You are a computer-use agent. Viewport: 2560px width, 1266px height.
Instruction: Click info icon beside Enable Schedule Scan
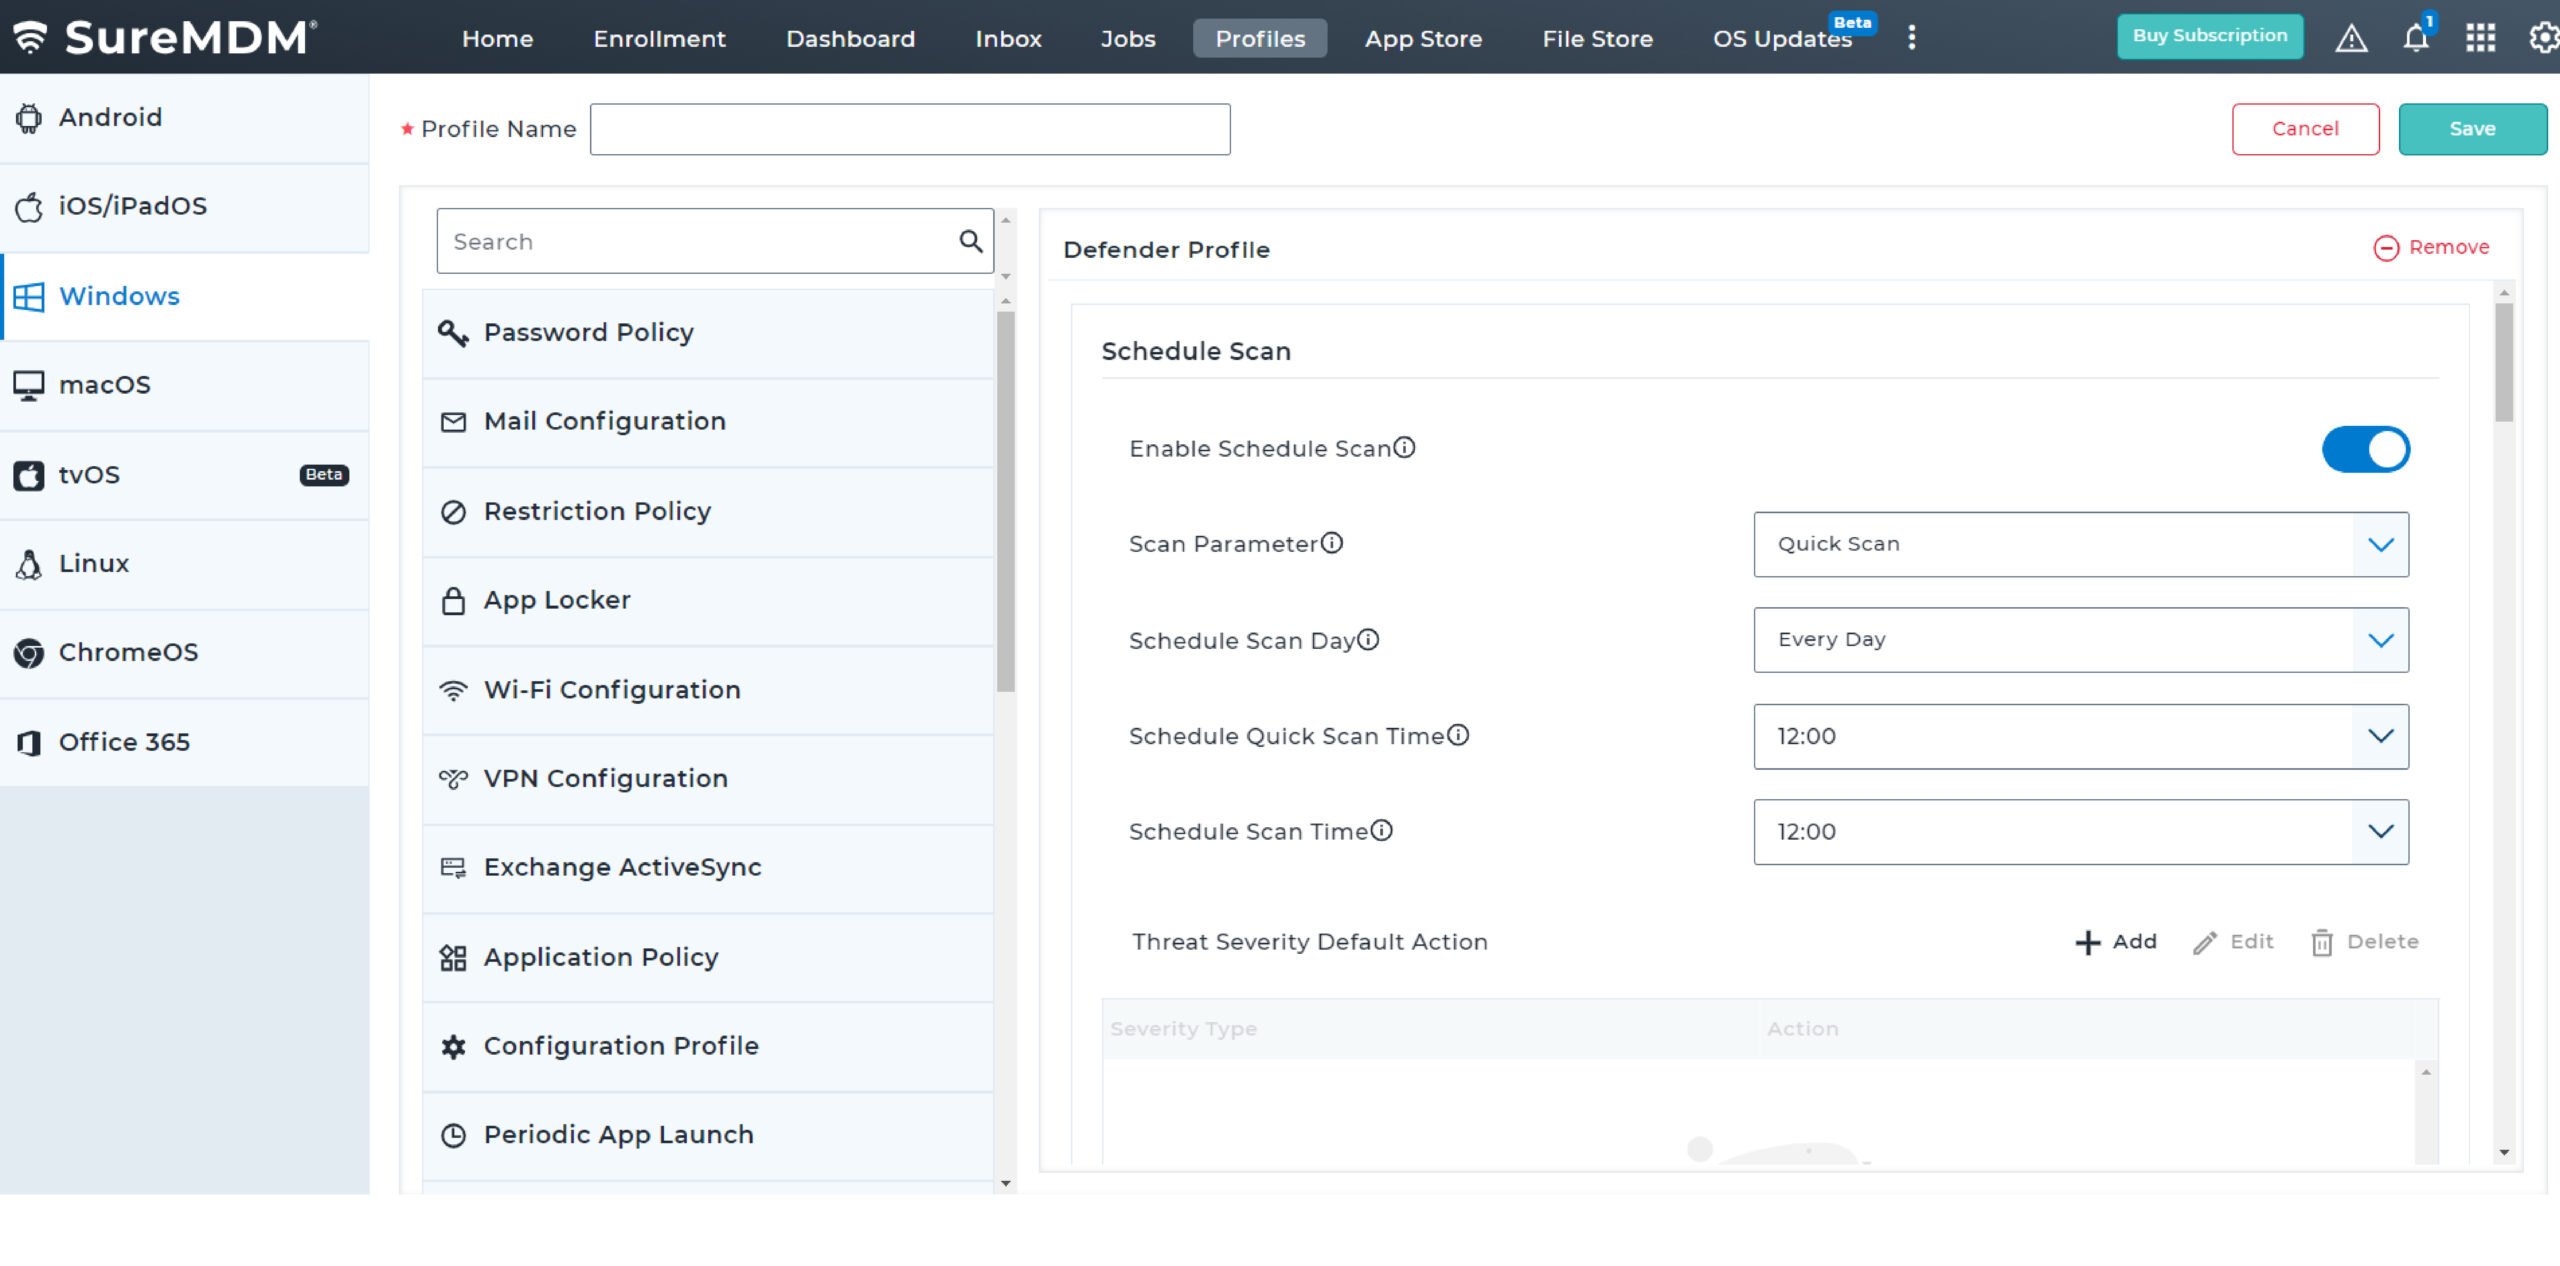(x=1404, y=447)
